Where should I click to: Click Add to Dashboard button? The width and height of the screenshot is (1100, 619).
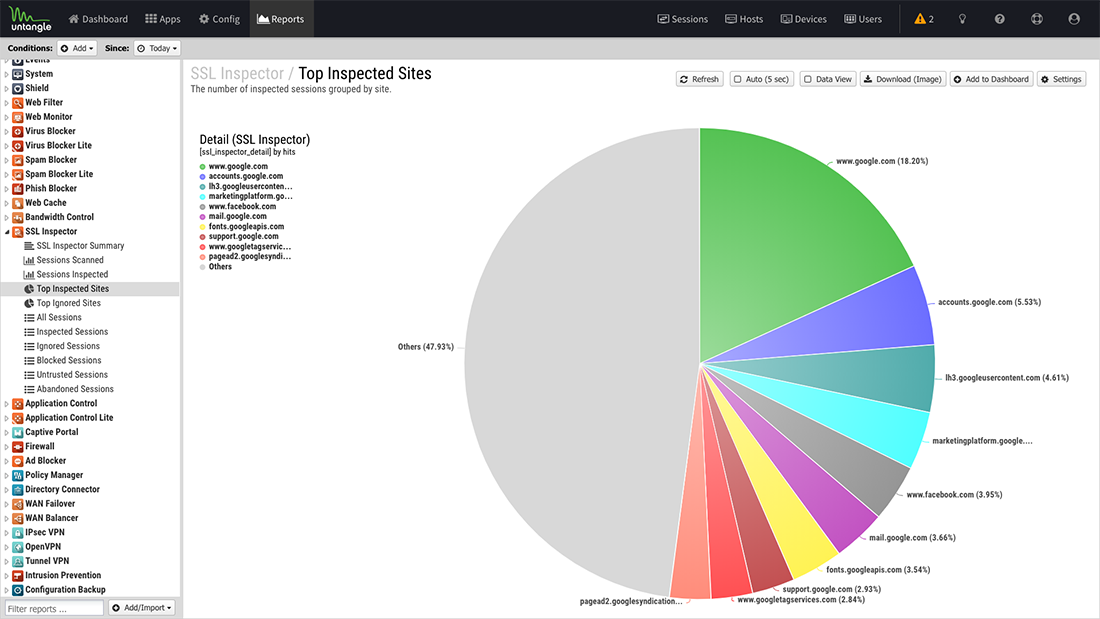pyautogui.click(x=991, y=79)
